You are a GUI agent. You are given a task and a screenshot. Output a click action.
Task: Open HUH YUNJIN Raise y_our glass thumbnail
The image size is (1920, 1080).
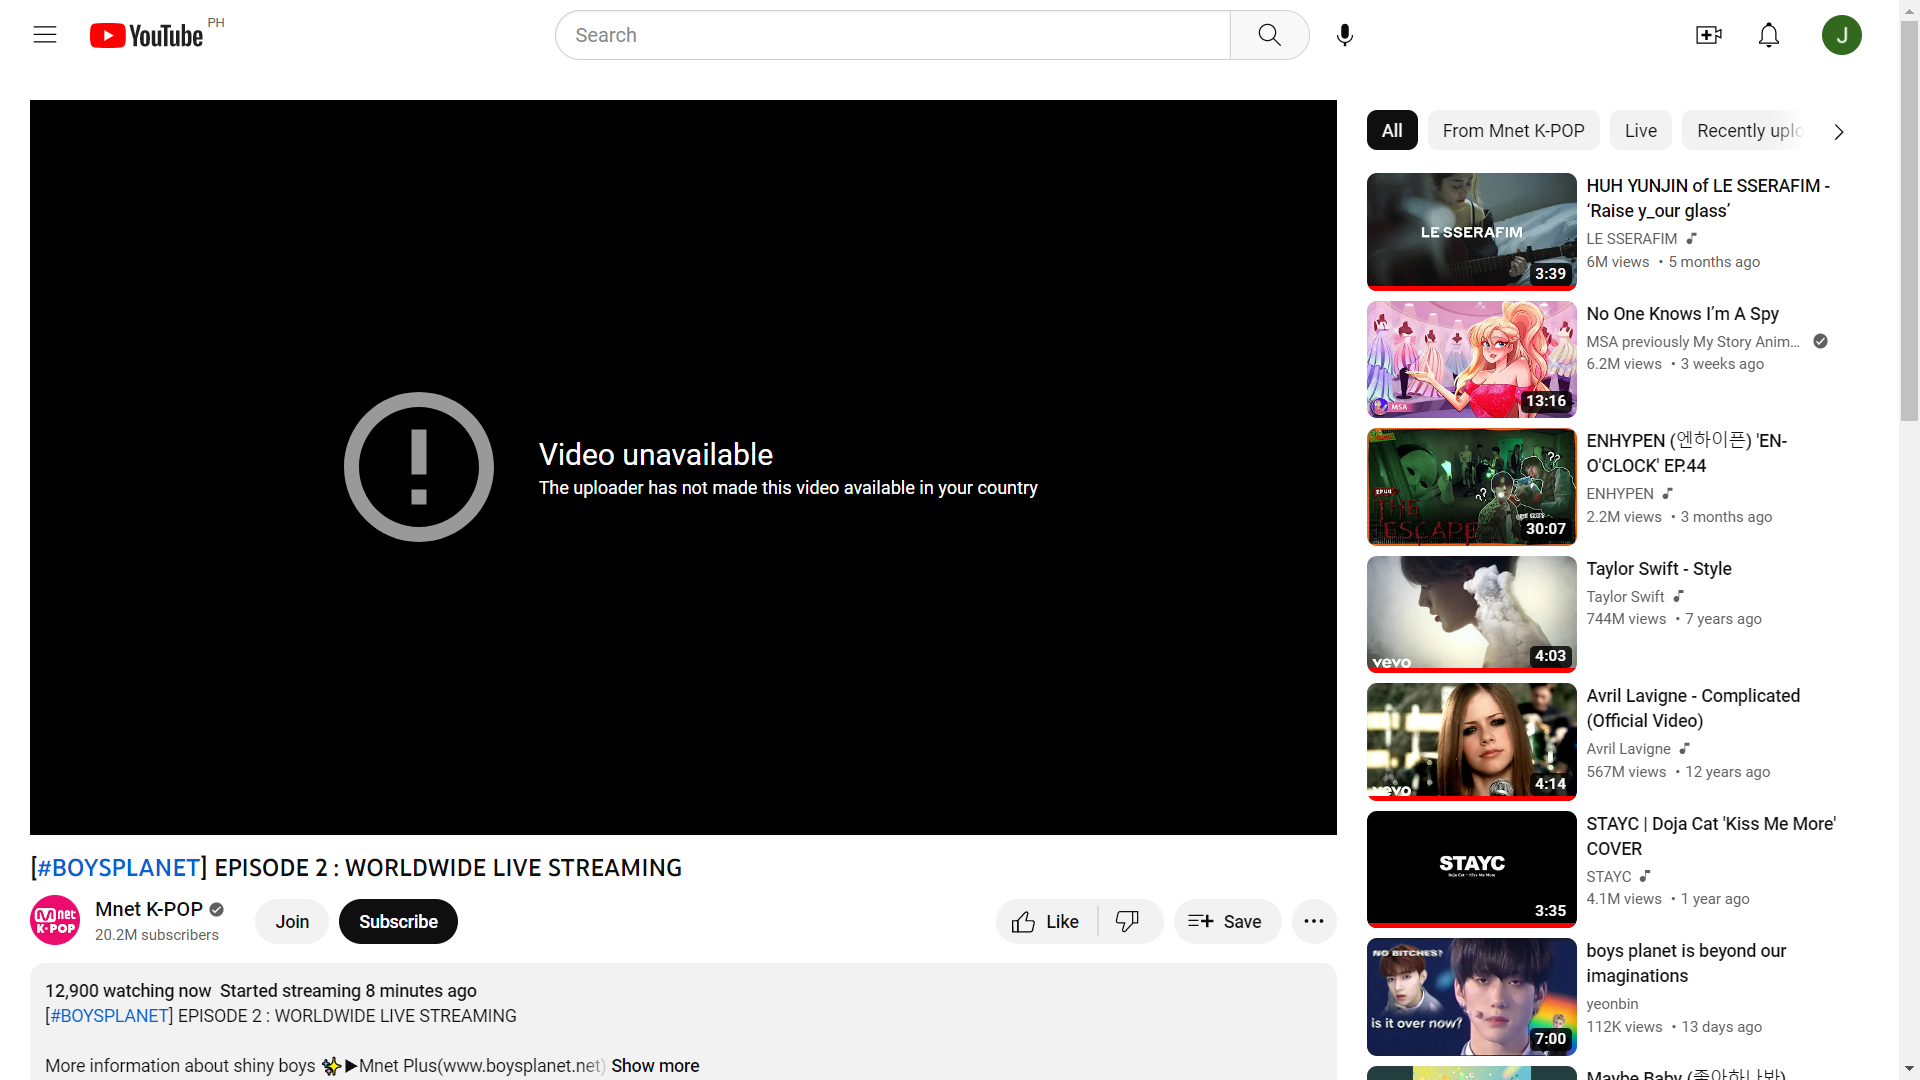[x=1471, y=231]
